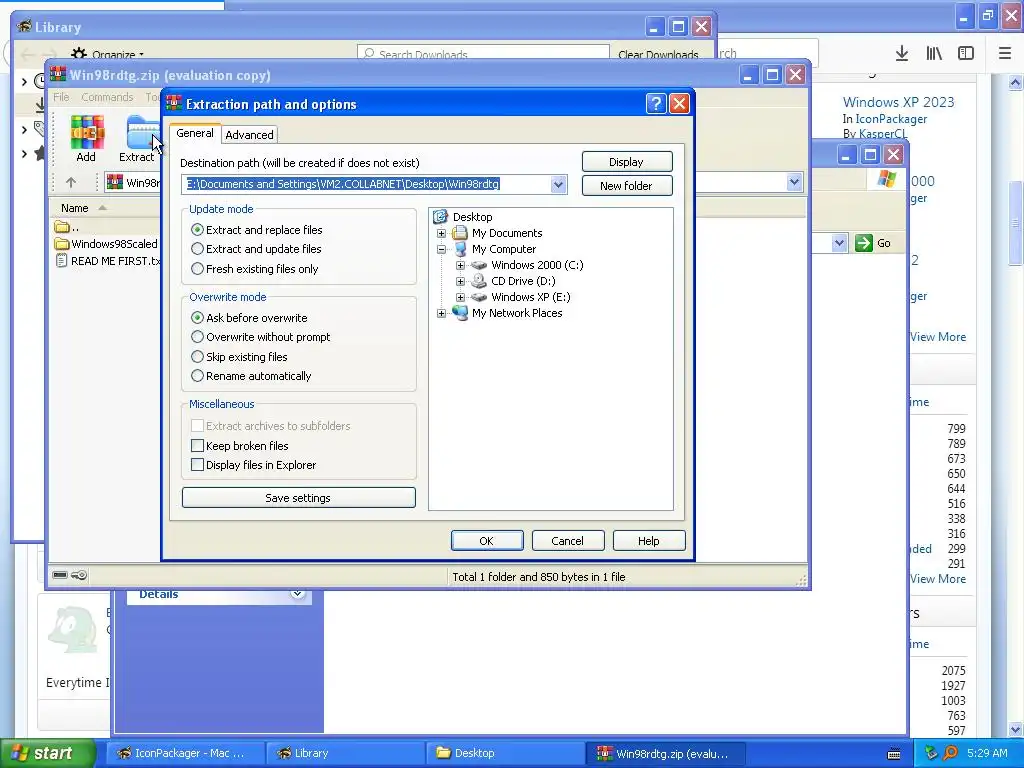Open the dropdown beside the Go button
Screen dimensions: 1024x768
tap(839, 243)
